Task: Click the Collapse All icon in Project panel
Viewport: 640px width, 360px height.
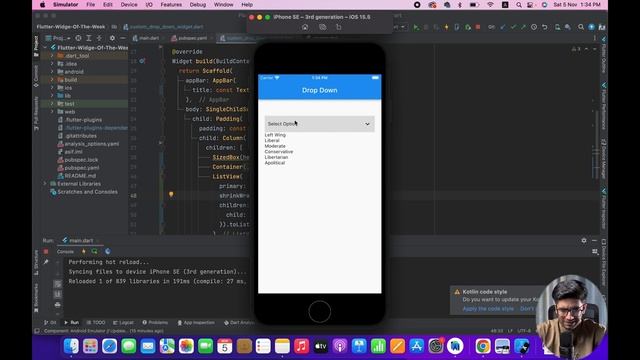Action: tap(99, 38)
